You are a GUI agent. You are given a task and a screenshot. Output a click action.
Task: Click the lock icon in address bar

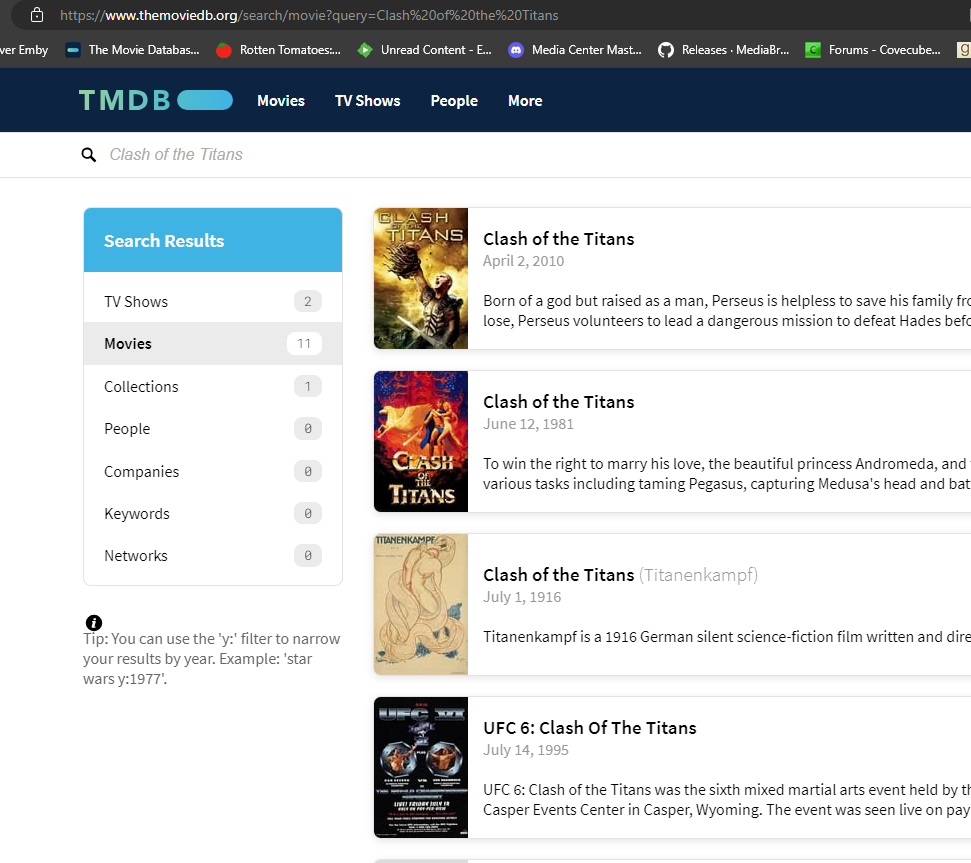coord(37,15)
